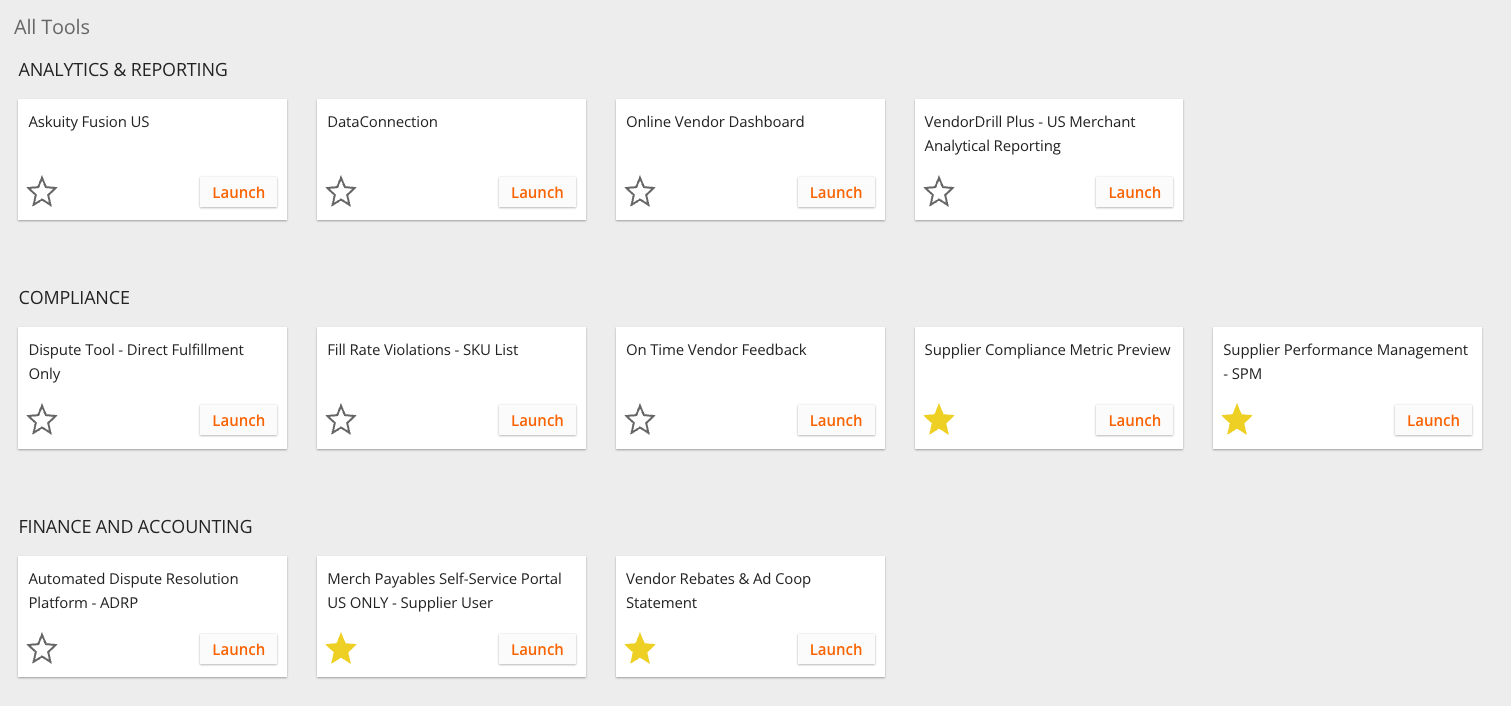This screenshot has width=1511, height=706.
Task: Unfavorite the Merch Payables Self-Service Portal
Action: (x=341, y=648)
